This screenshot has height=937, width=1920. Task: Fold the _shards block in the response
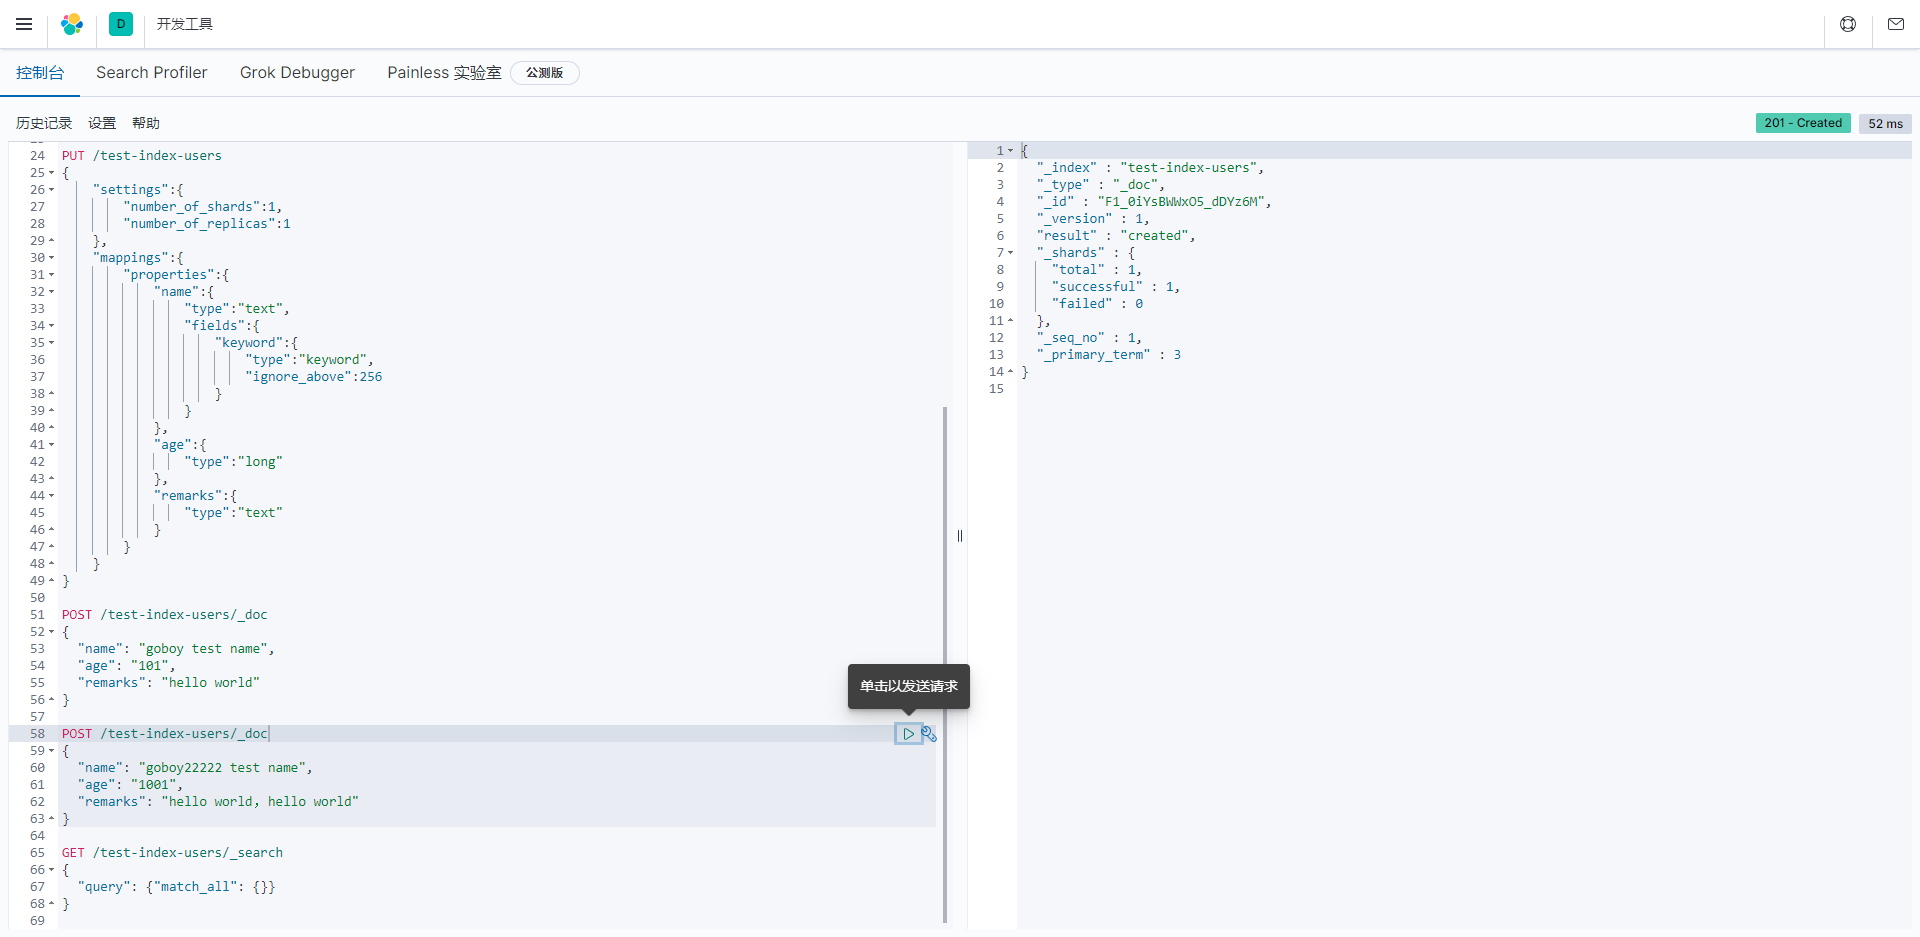(x=1011, y=253)
